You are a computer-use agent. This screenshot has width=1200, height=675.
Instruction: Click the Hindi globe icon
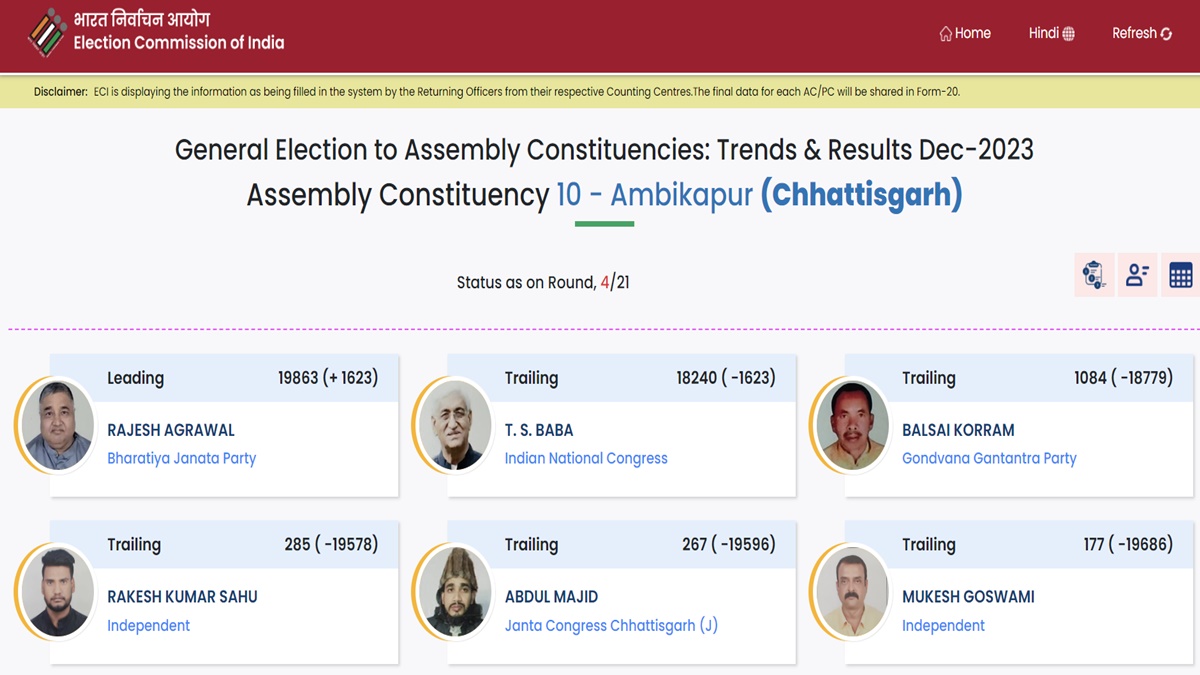(1069, 34)
